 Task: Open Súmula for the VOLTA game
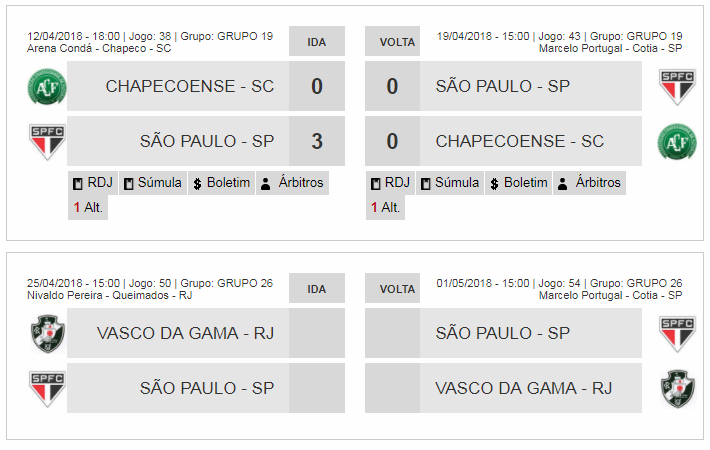tap(450, 183)
